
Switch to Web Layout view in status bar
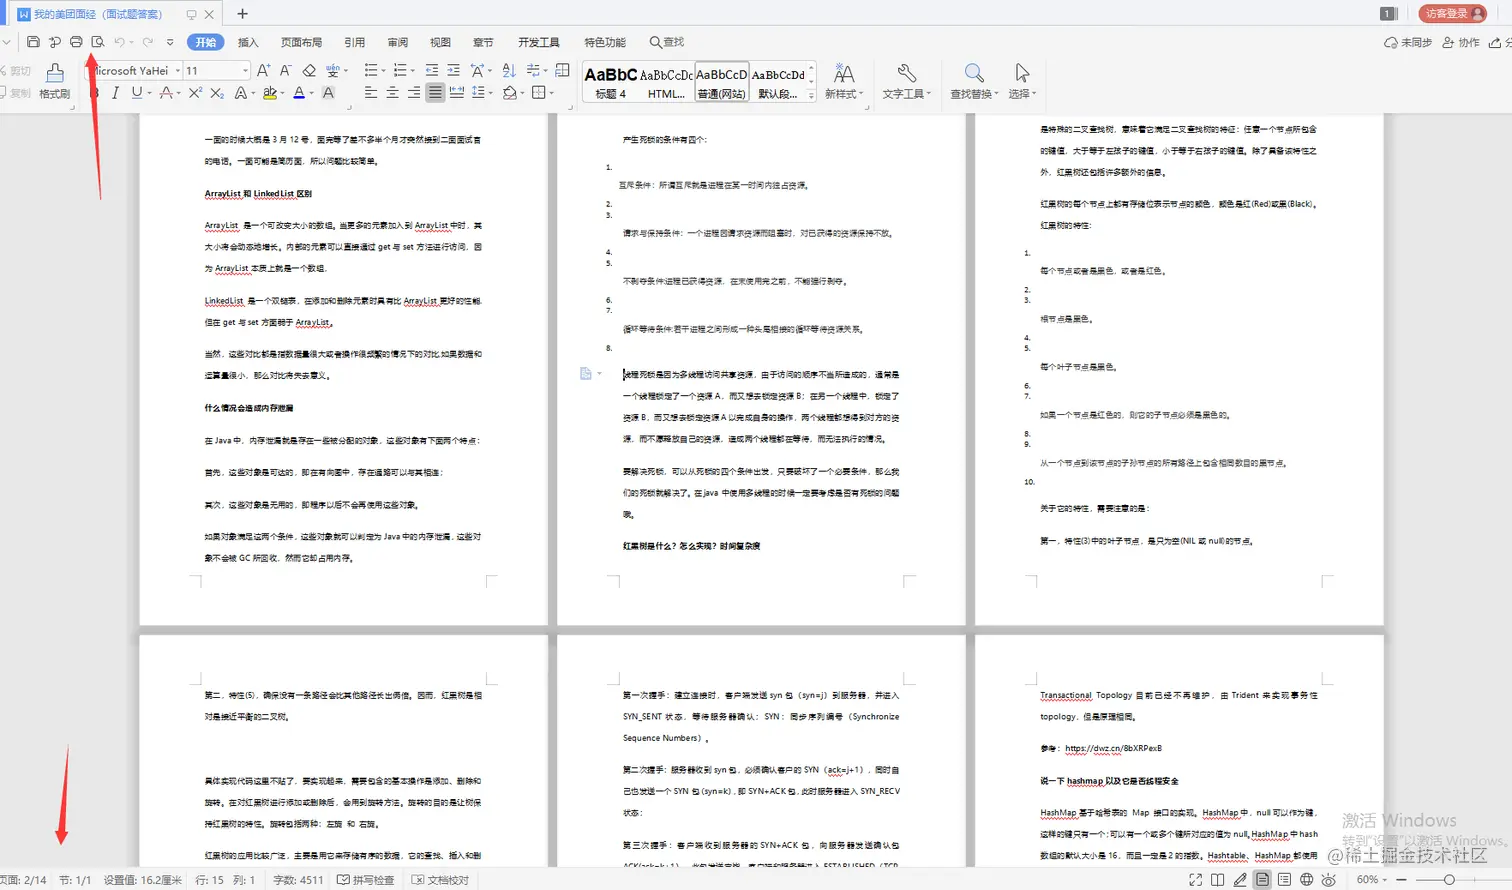coord(1306,880)
